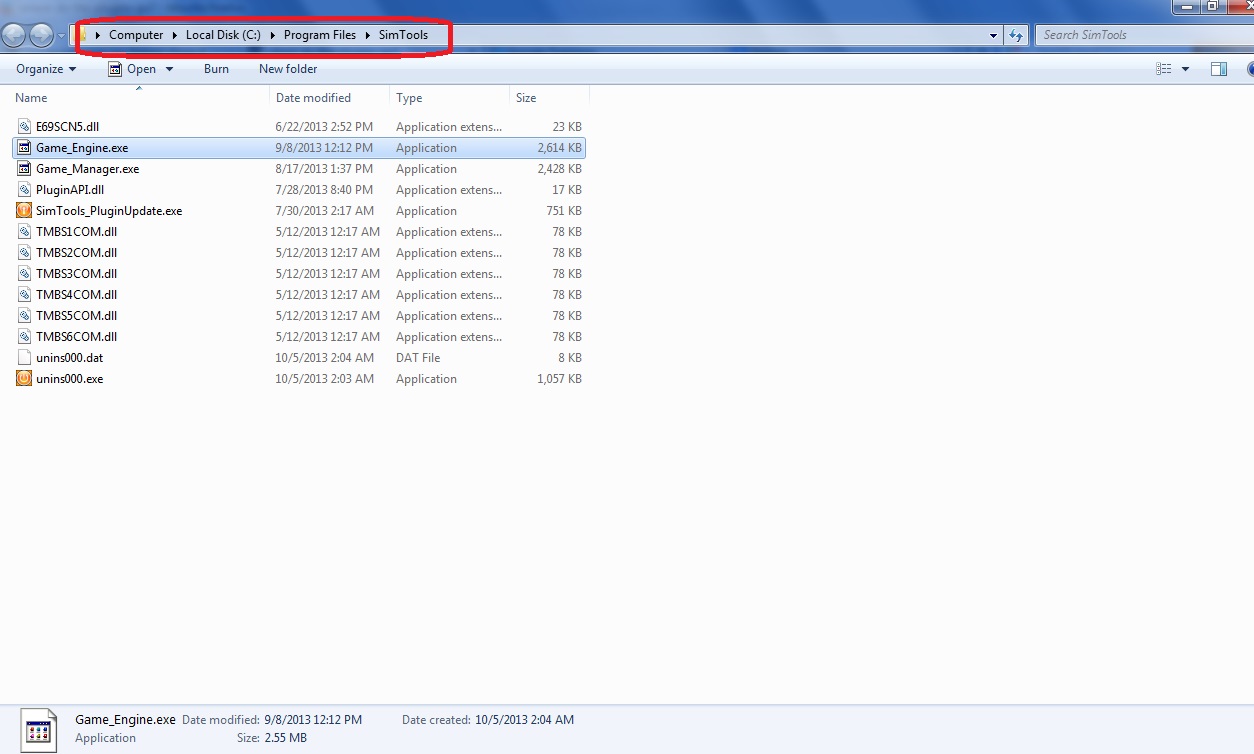Click the 6/22/2013 2:52 PM date cell
The image size is (1254, 754).
(324, 127)
